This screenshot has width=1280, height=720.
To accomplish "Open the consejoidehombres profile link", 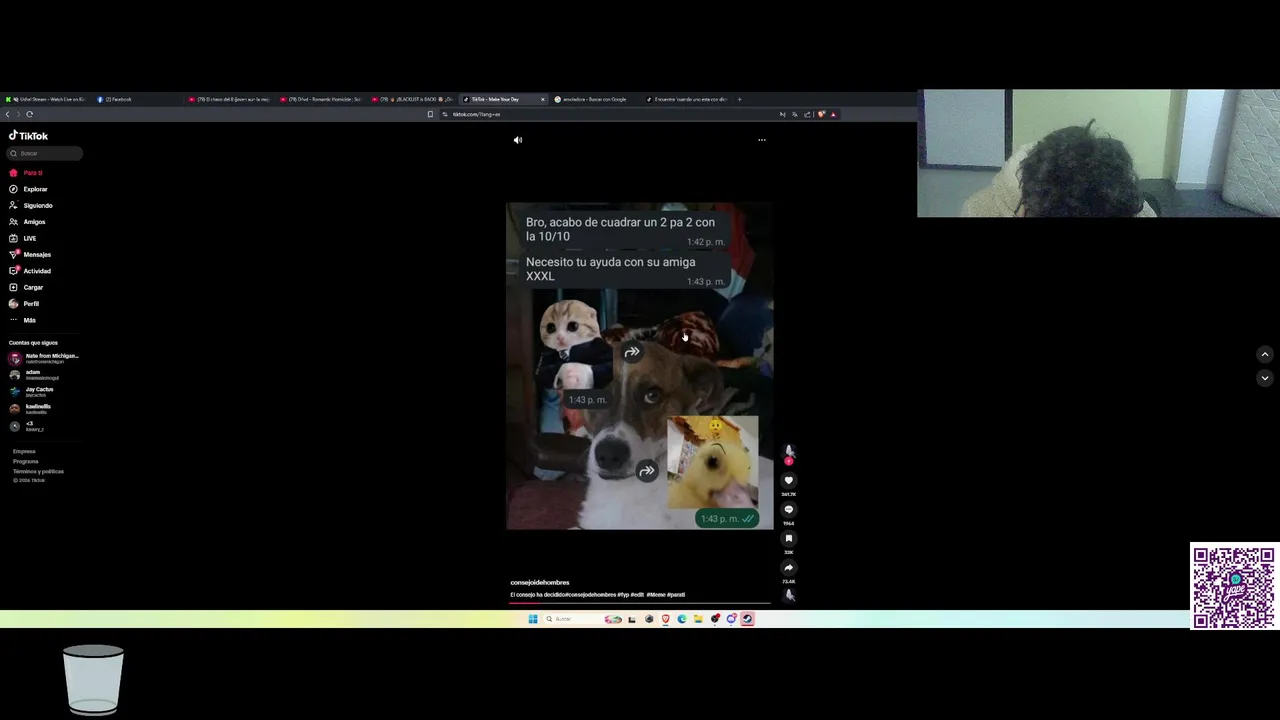I will pos(539,582).
